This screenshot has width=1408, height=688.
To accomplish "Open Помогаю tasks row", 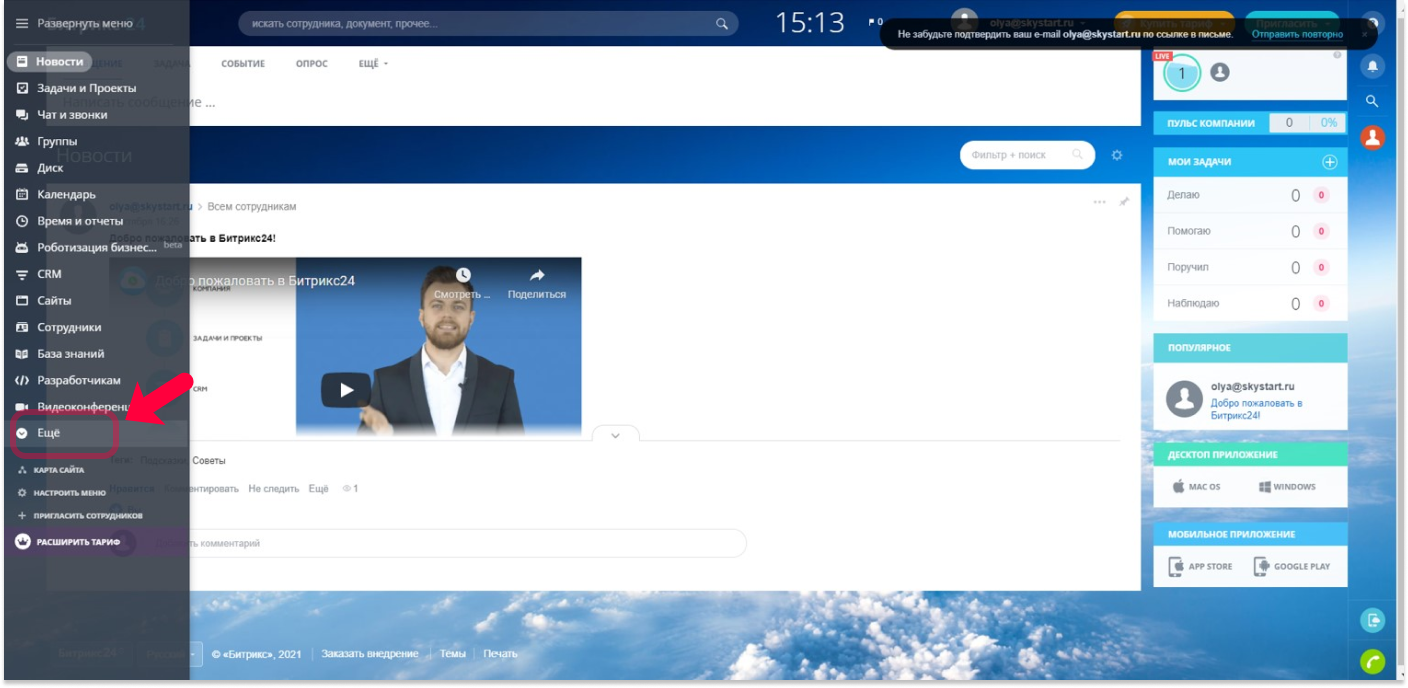I will [x=1250, y=231].
